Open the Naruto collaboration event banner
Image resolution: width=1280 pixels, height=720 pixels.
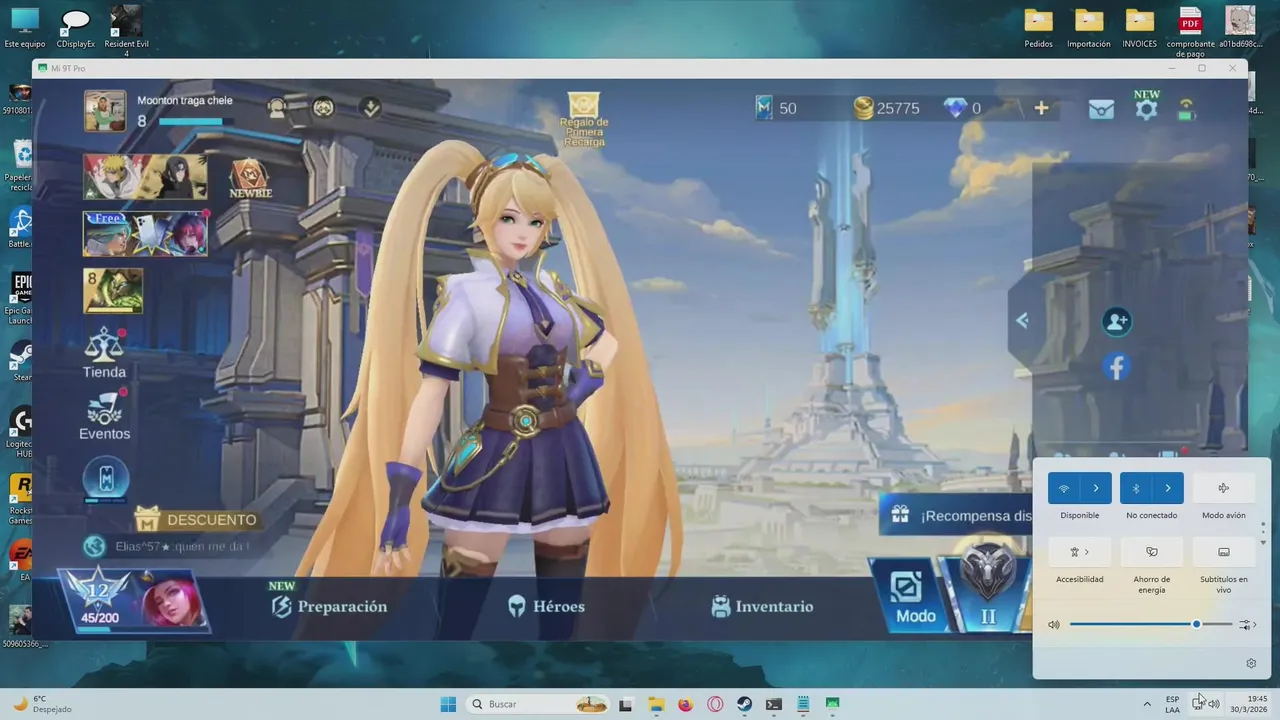[145, 177]
